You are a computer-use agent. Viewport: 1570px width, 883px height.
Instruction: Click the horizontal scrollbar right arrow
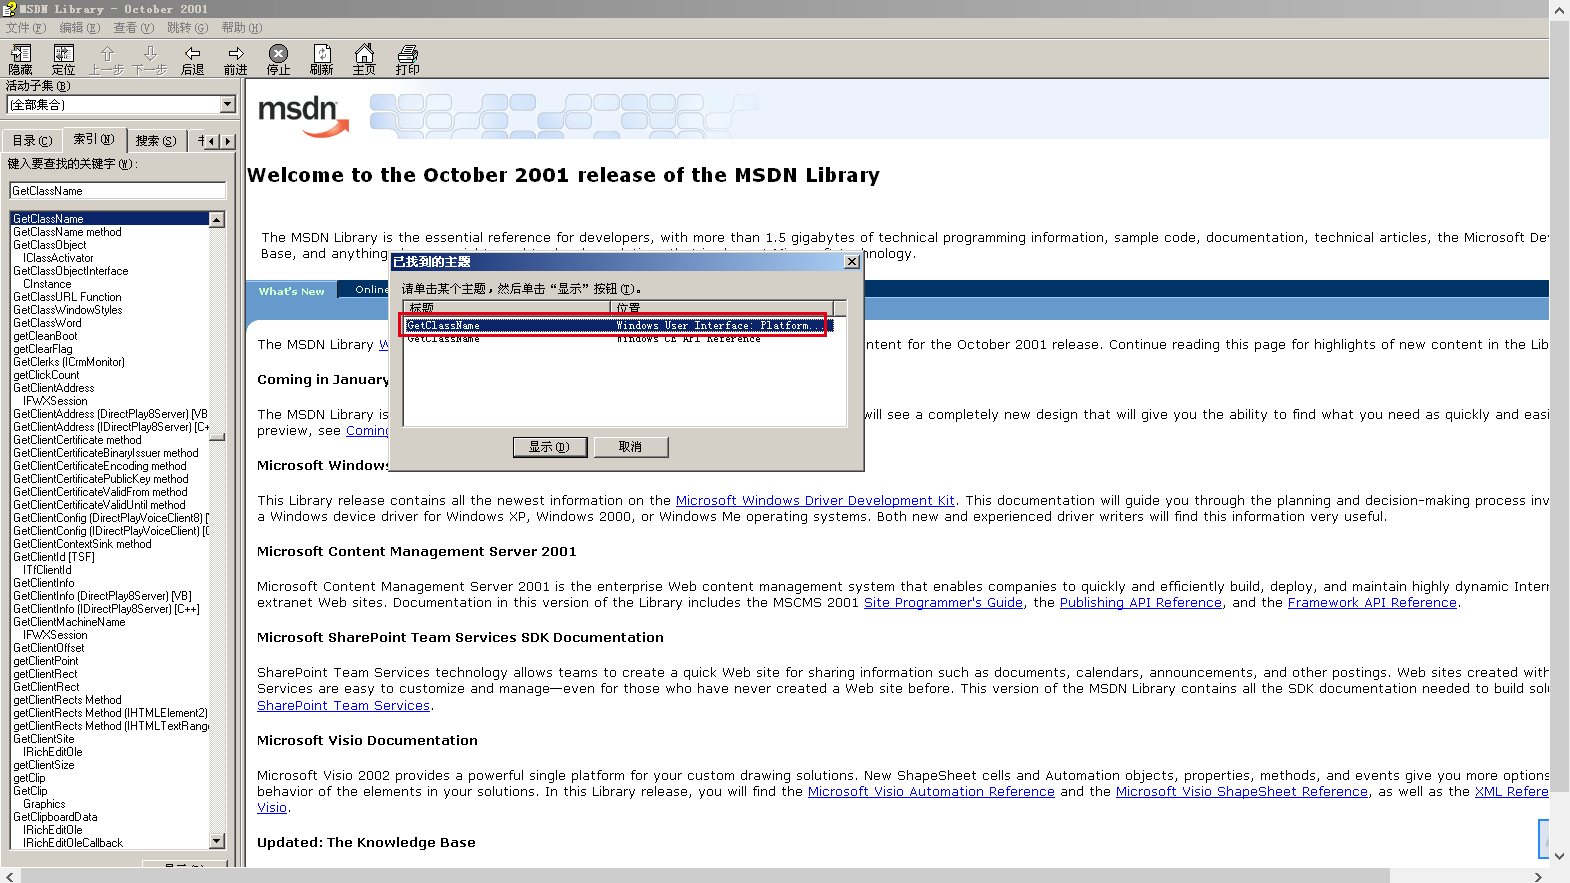(1538, 876)
